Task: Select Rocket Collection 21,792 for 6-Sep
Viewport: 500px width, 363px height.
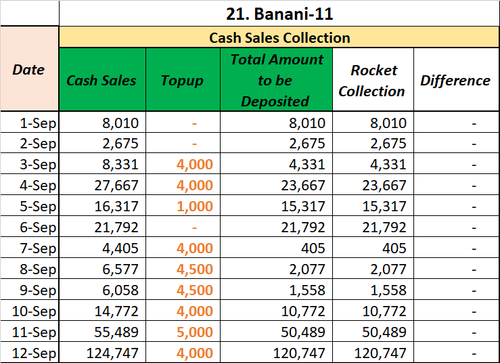Action: pyautogui.click(x=373, y=227)
